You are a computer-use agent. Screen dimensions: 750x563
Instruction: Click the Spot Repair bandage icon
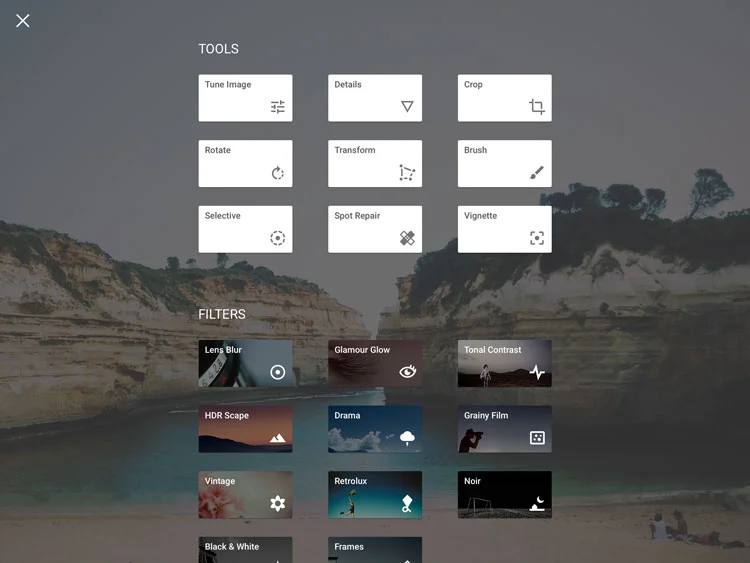(x=407, y=238)
